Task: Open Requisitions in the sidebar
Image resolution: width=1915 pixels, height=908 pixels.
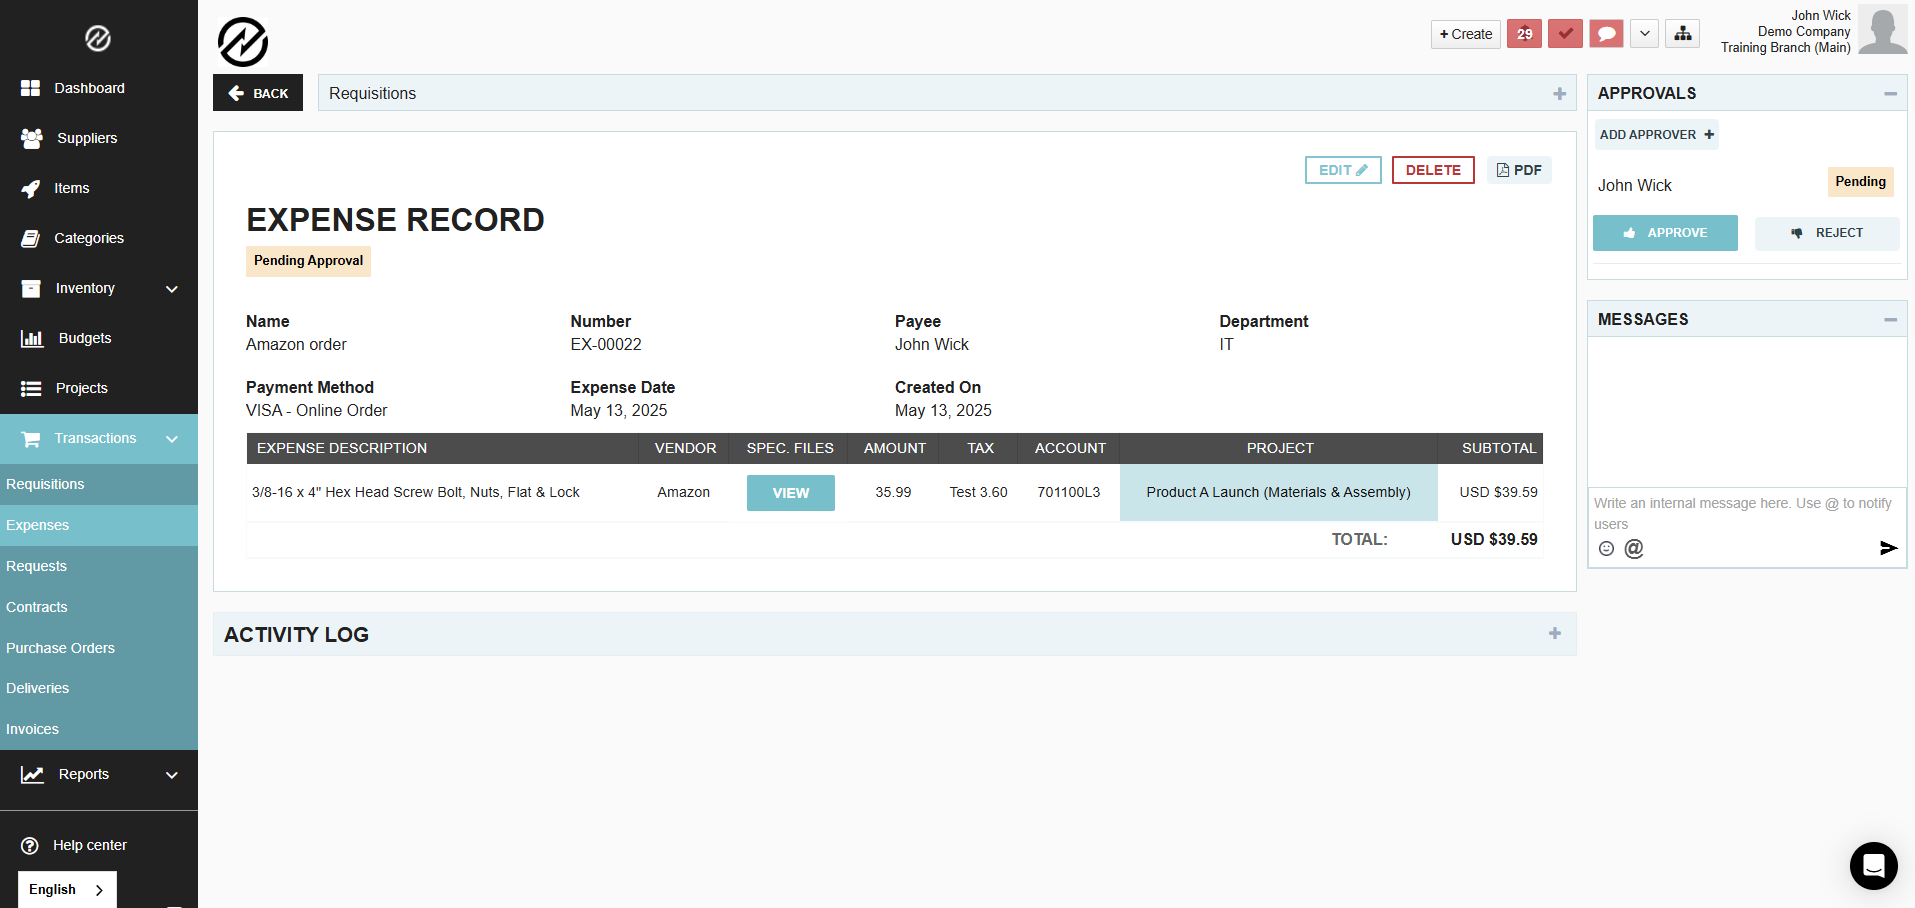Action: 99,484
